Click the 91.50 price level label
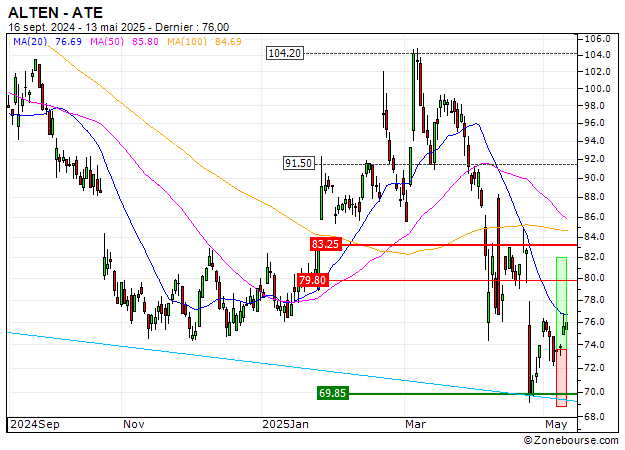This screenshot has width=625, height=450. (298, 163)
